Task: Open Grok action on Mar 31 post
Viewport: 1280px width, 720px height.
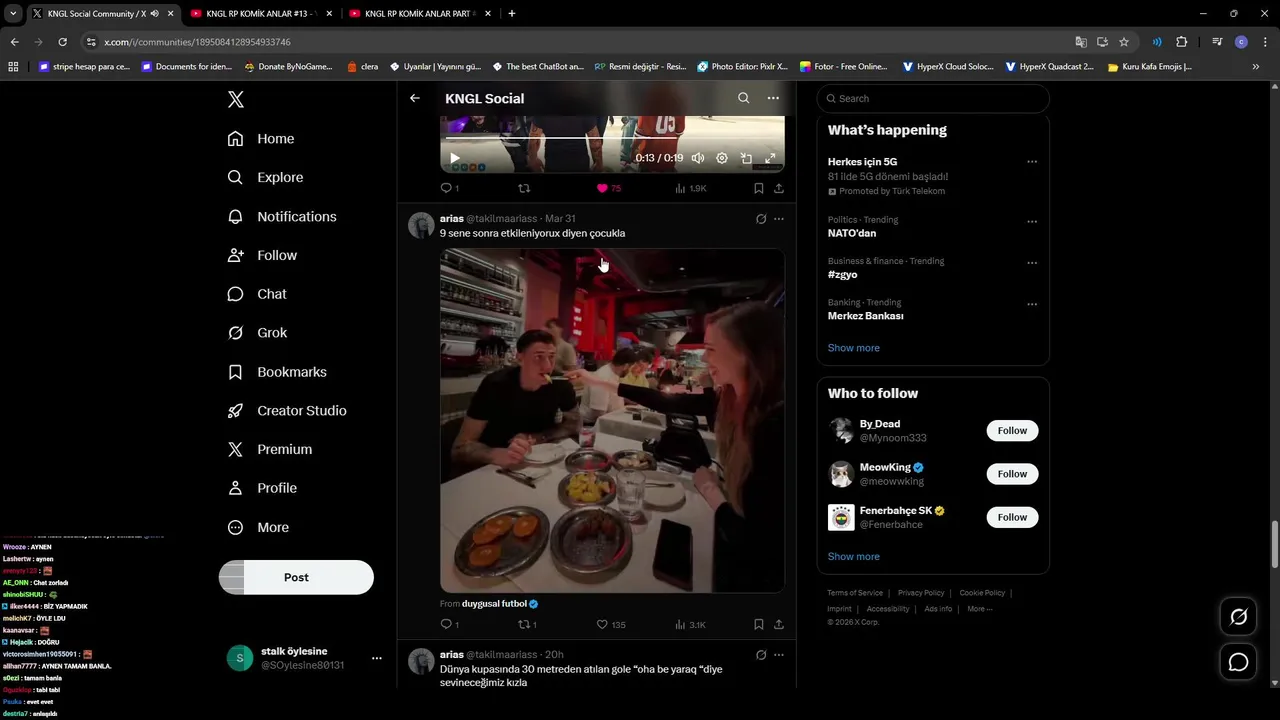Action: (x=760, y=219)
